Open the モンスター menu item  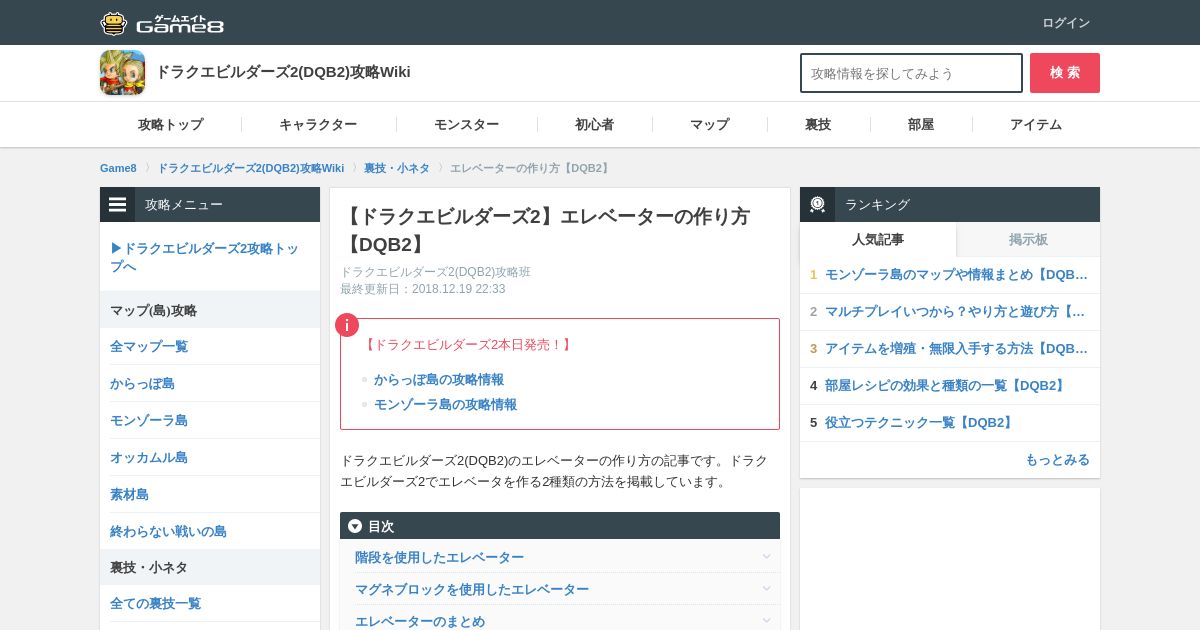[466, 125]
